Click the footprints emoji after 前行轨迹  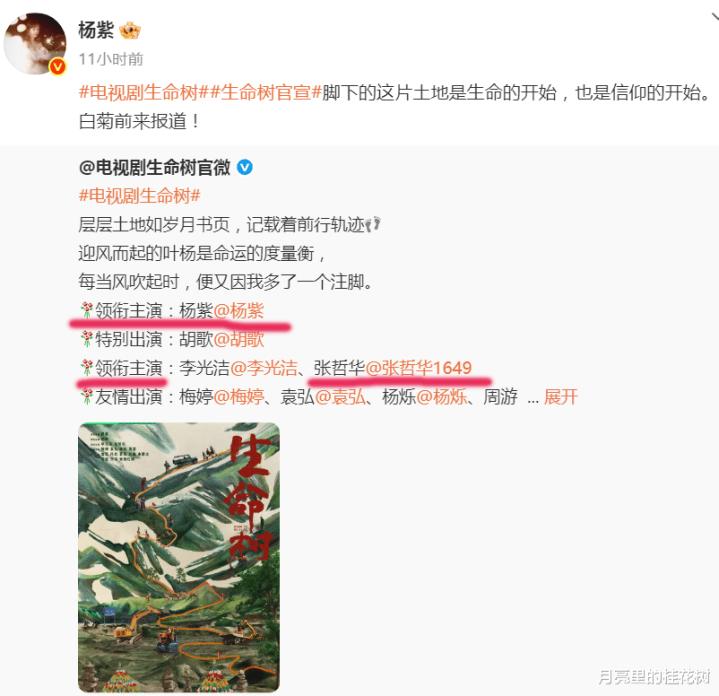(373, 224)
